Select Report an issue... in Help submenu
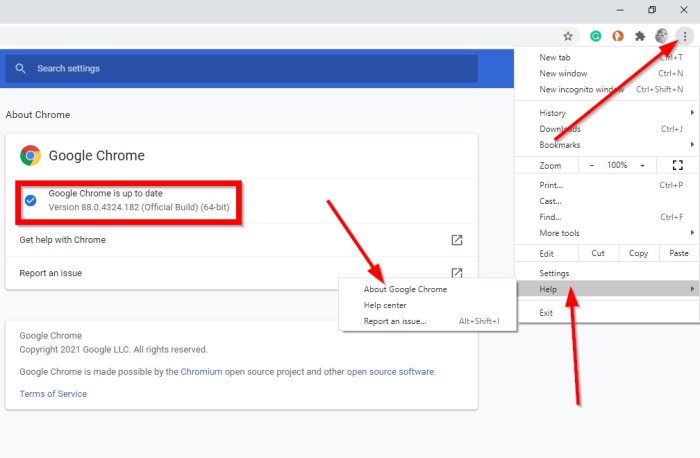This screenshot has width=700, height=458. pos(428,321)
